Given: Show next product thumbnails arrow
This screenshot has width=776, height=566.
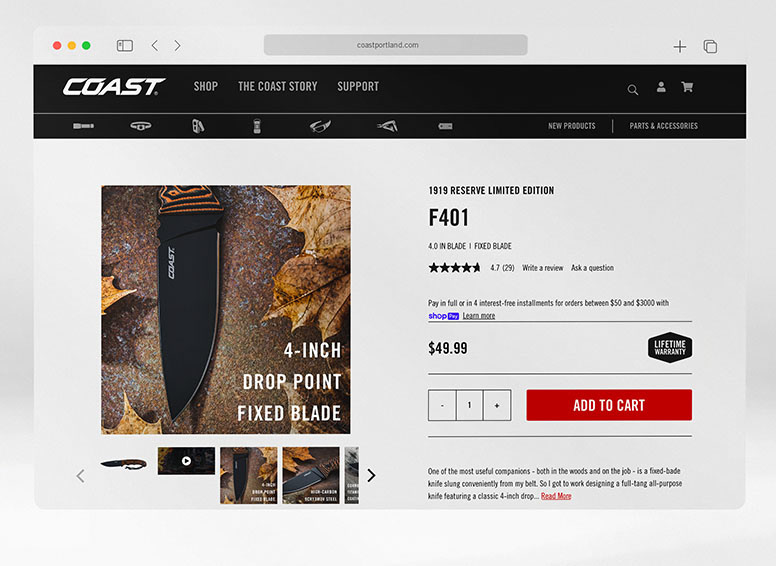Looking at the screenshot, I should (x=371, y=475).
